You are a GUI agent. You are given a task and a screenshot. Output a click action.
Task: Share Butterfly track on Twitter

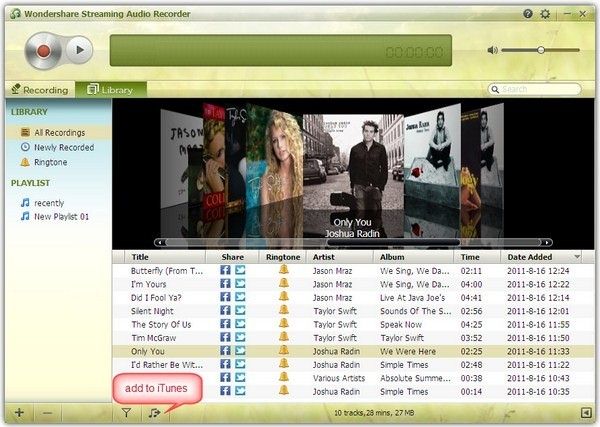point(240,270)
